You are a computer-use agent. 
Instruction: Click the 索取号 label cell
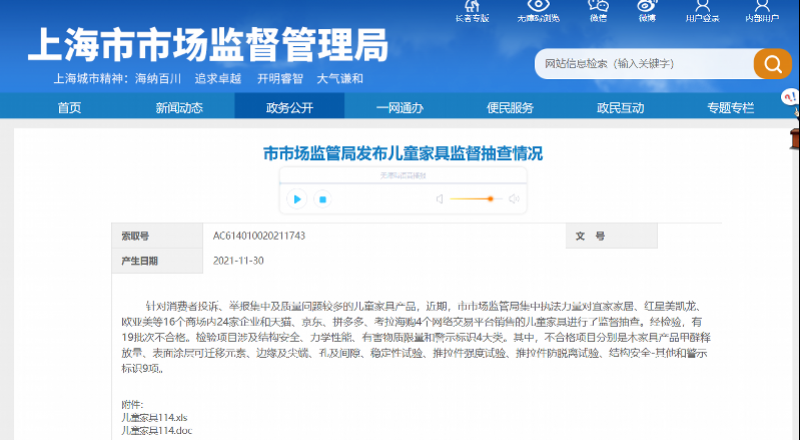tap(157, 236)
